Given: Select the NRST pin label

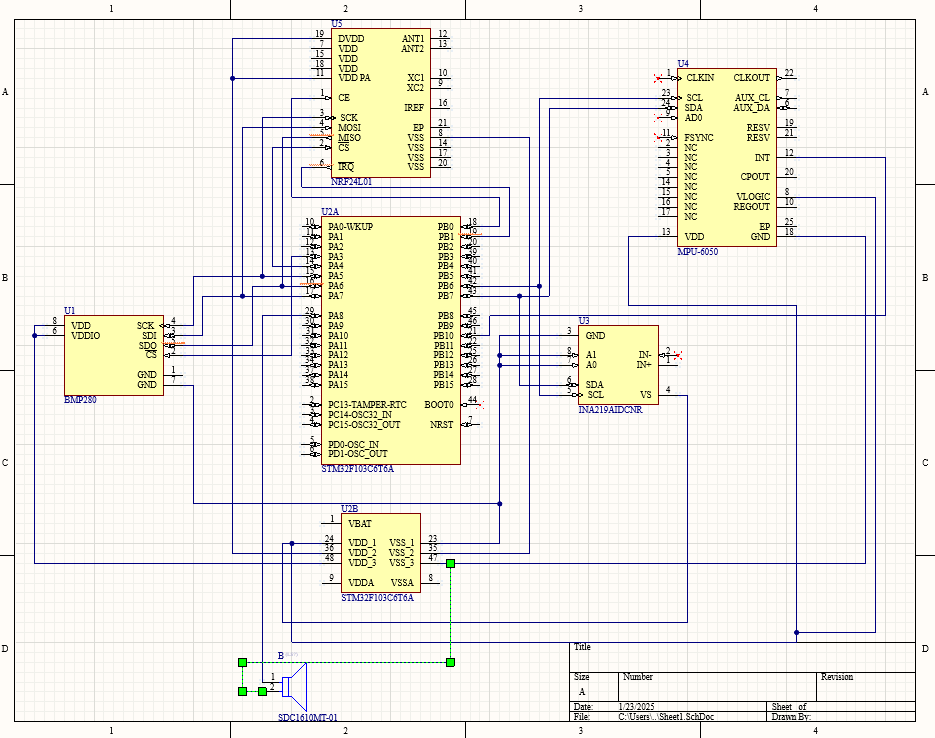Looking at the screenshot, I should (x=442, y=425).
